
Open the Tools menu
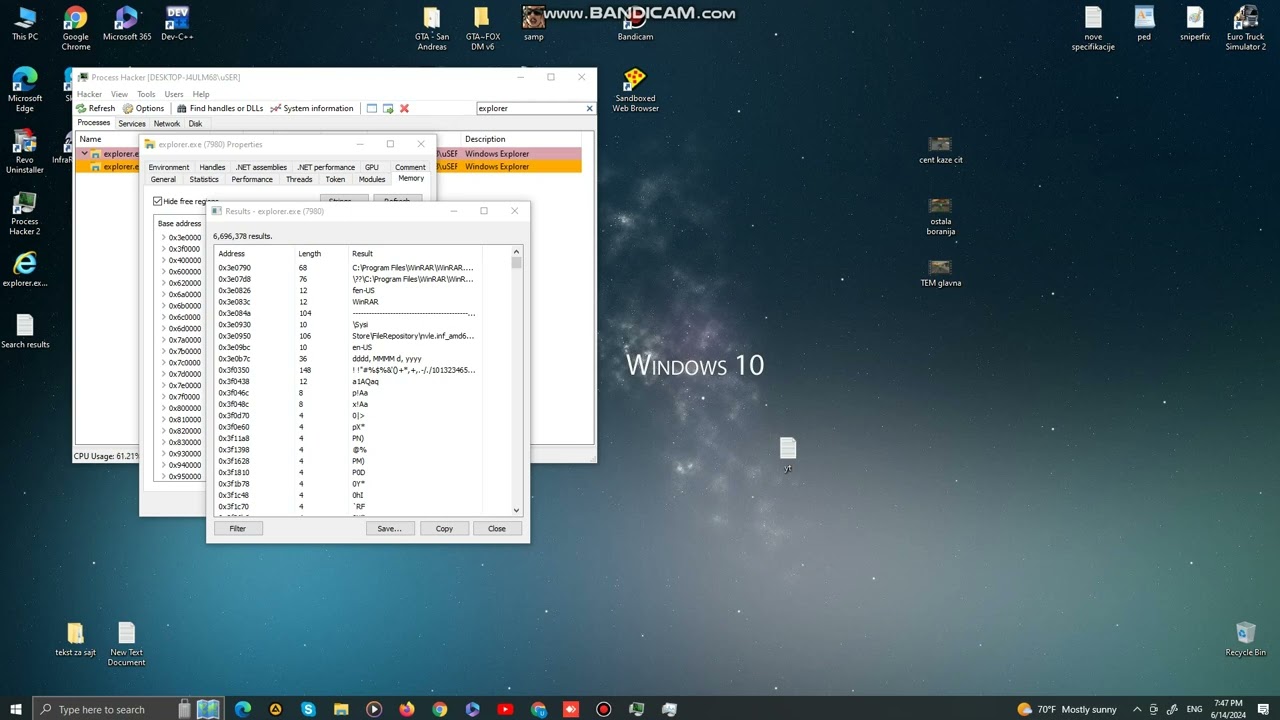point(146,94)
